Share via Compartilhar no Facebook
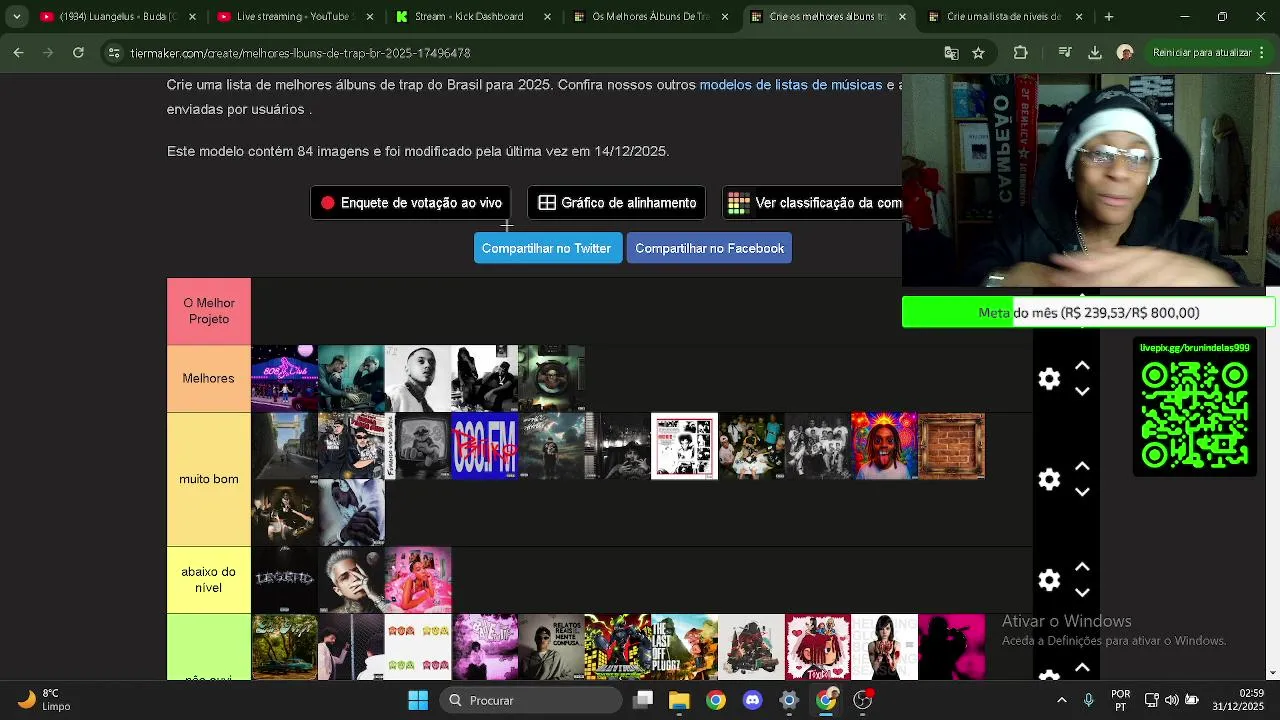1280x720 pixels. pos(709,248)
